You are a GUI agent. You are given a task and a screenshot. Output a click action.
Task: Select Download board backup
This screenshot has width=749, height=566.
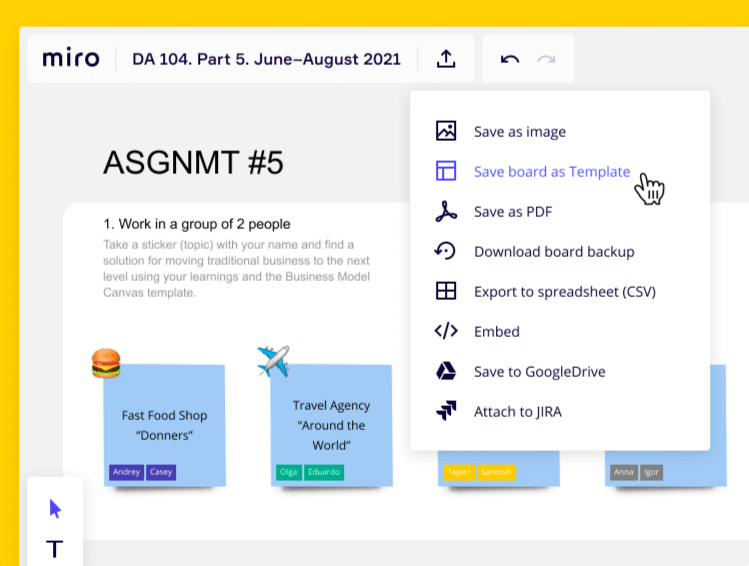554,252
